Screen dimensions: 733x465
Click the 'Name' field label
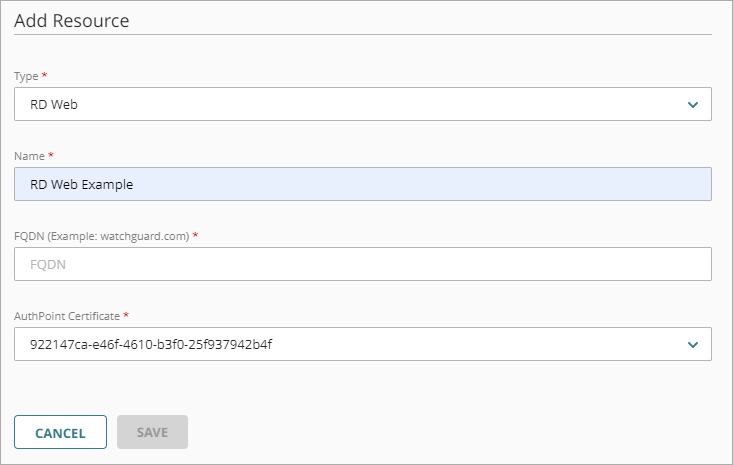pyautogui.click(x=29, y=156)
